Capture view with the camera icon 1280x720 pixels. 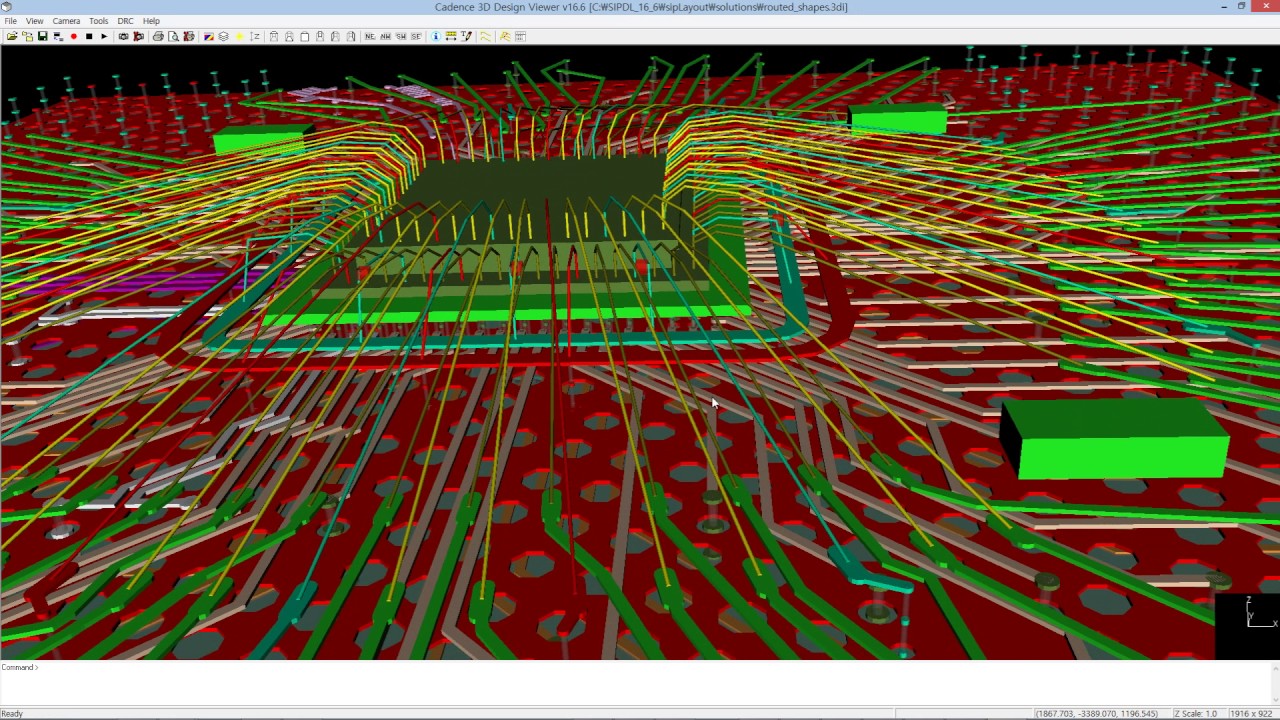click(123, 36)
